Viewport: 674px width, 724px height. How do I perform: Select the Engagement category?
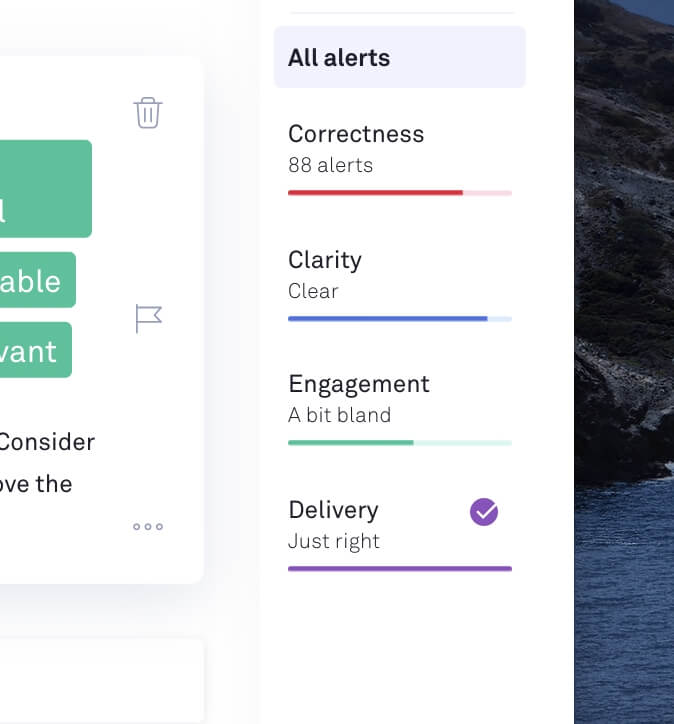tap(359, 384)
